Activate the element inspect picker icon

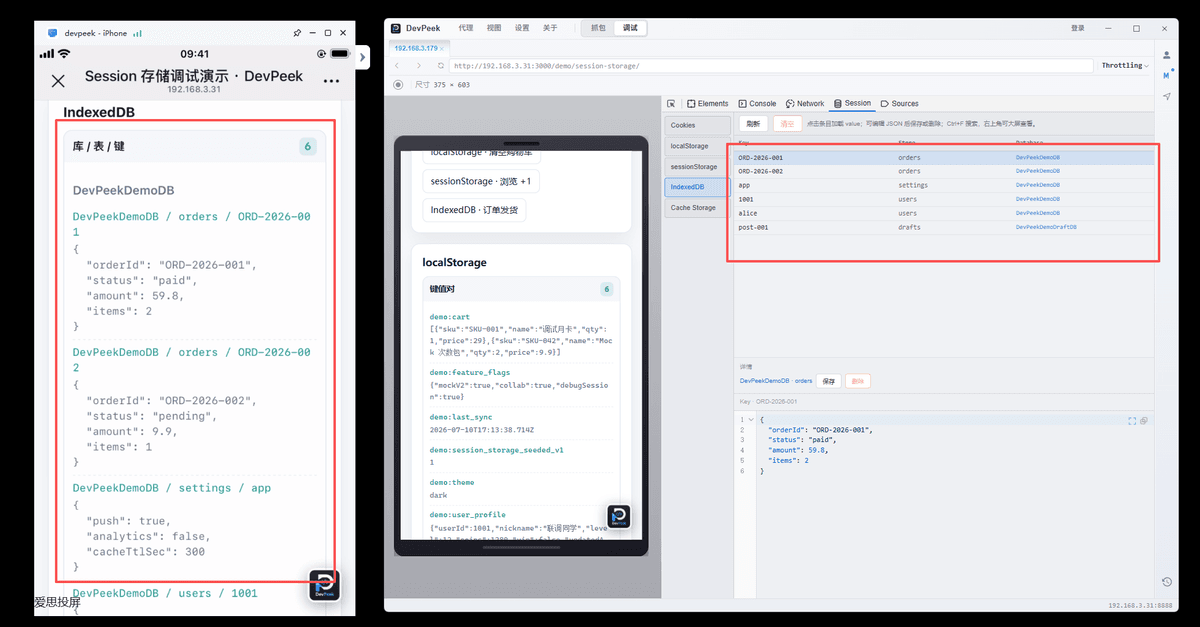672,103
